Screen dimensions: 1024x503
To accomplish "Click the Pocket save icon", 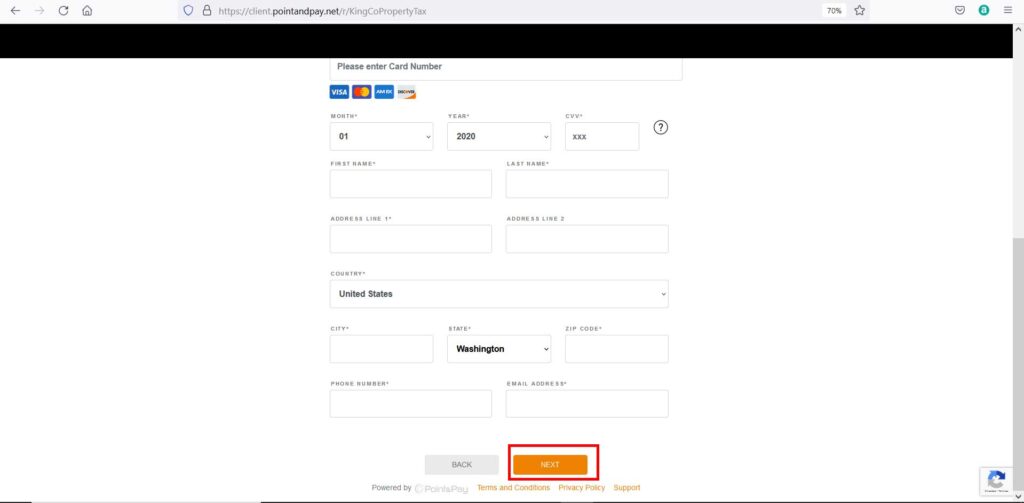I will (959, 10).
